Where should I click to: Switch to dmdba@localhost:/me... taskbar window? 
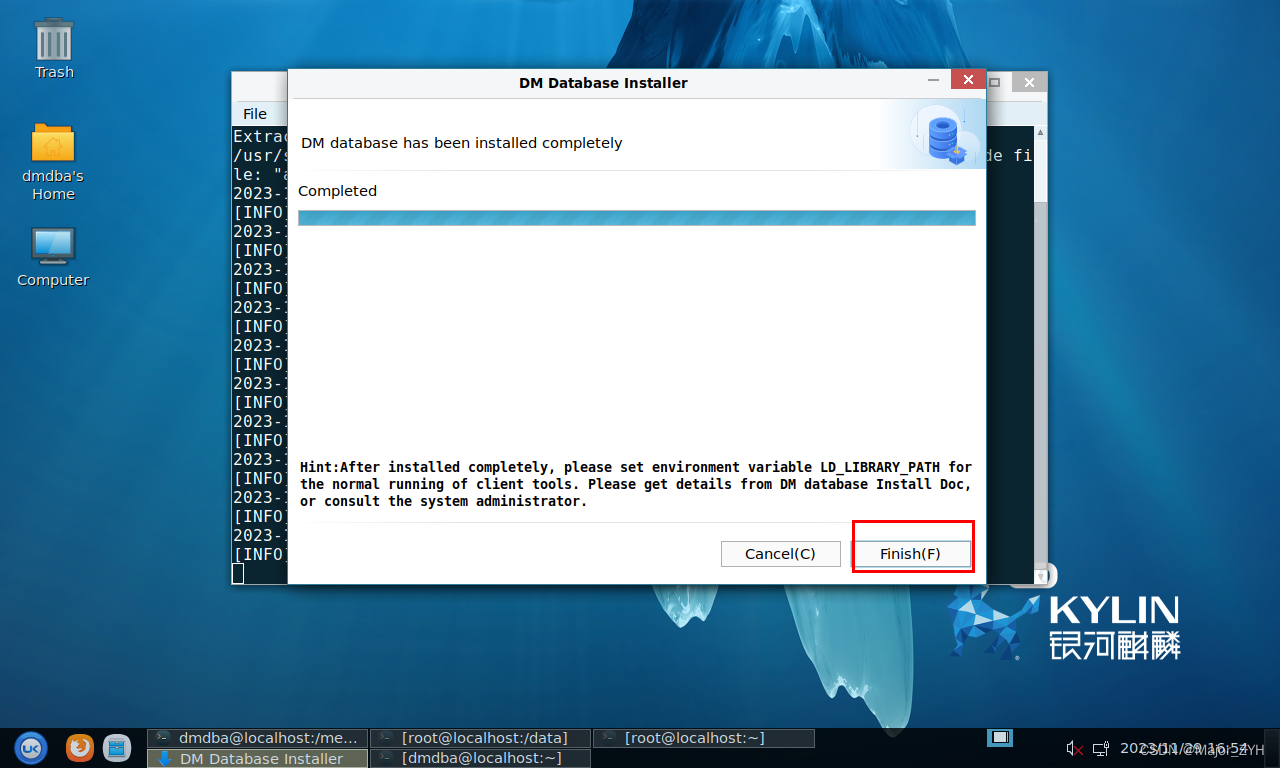coord(257,738)
